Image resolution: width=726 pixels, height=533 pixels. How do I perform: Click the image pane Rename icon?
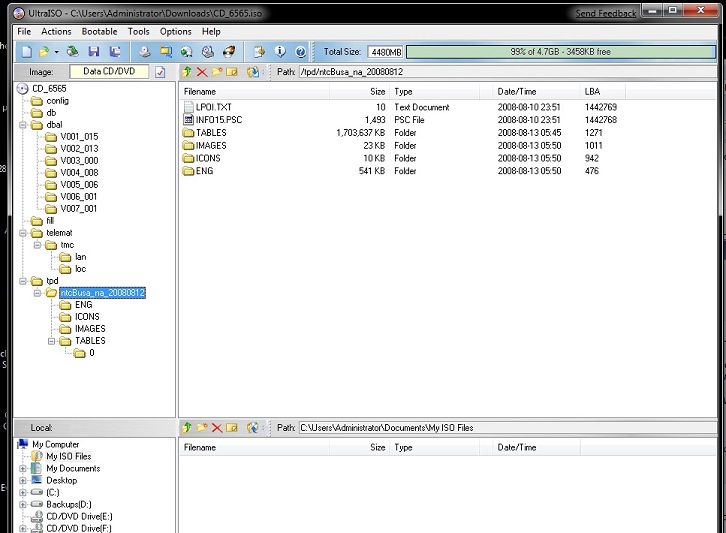[232, 72]
